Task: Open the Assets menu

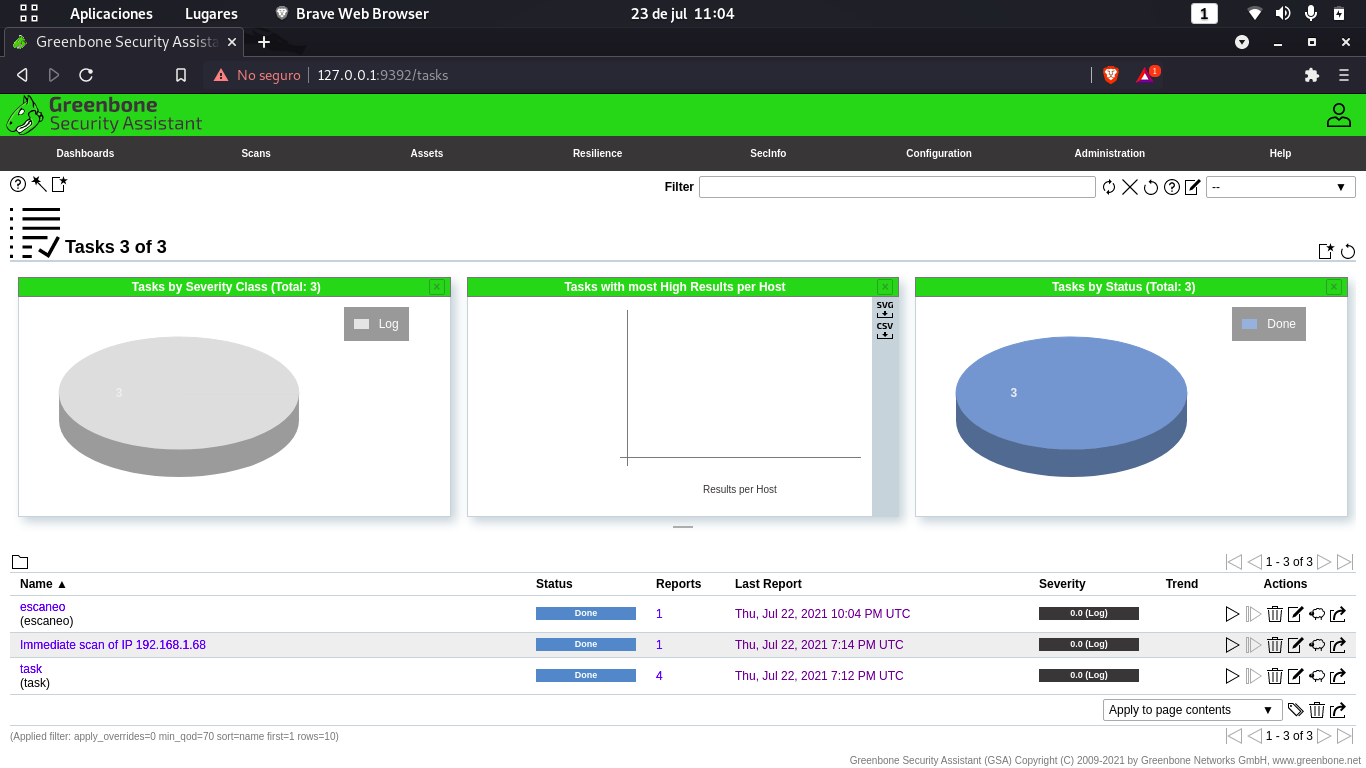Action: pyautogui.click(x=427, y=153)
